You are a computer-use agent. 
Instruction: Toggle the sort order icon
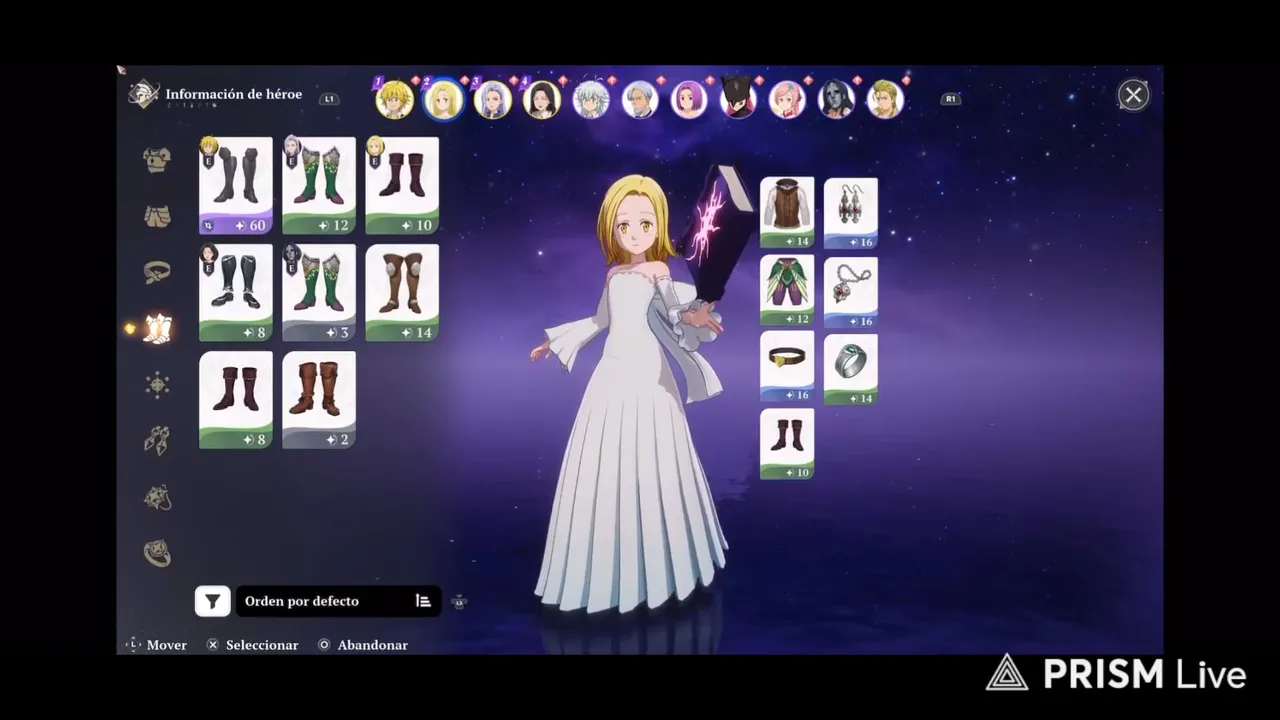pos(423,601)
